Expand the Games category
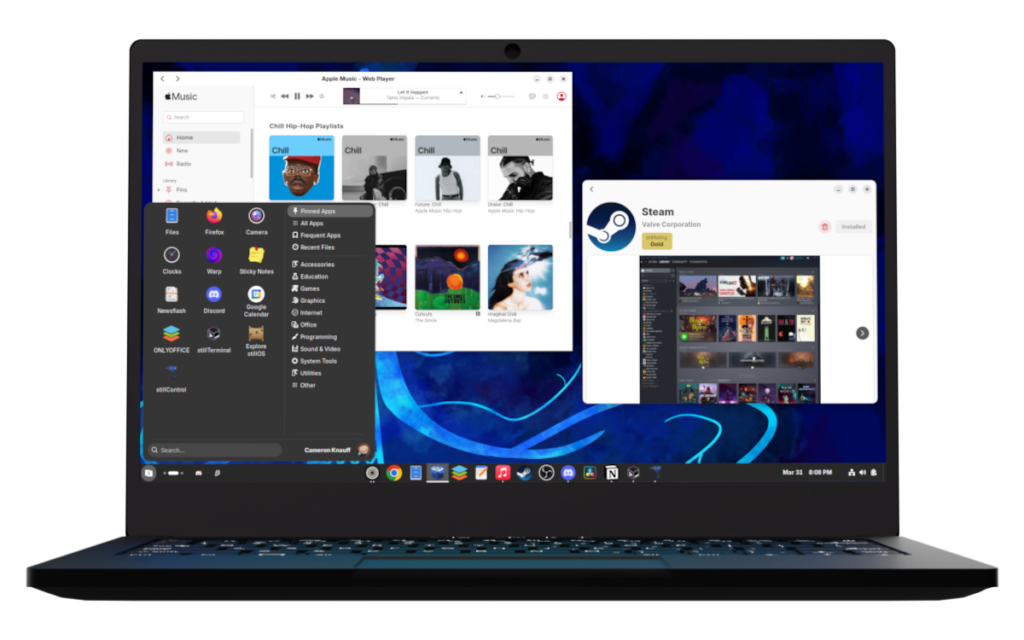The height and width of the screenshot is (640, 1024). [x=309, y=288]
